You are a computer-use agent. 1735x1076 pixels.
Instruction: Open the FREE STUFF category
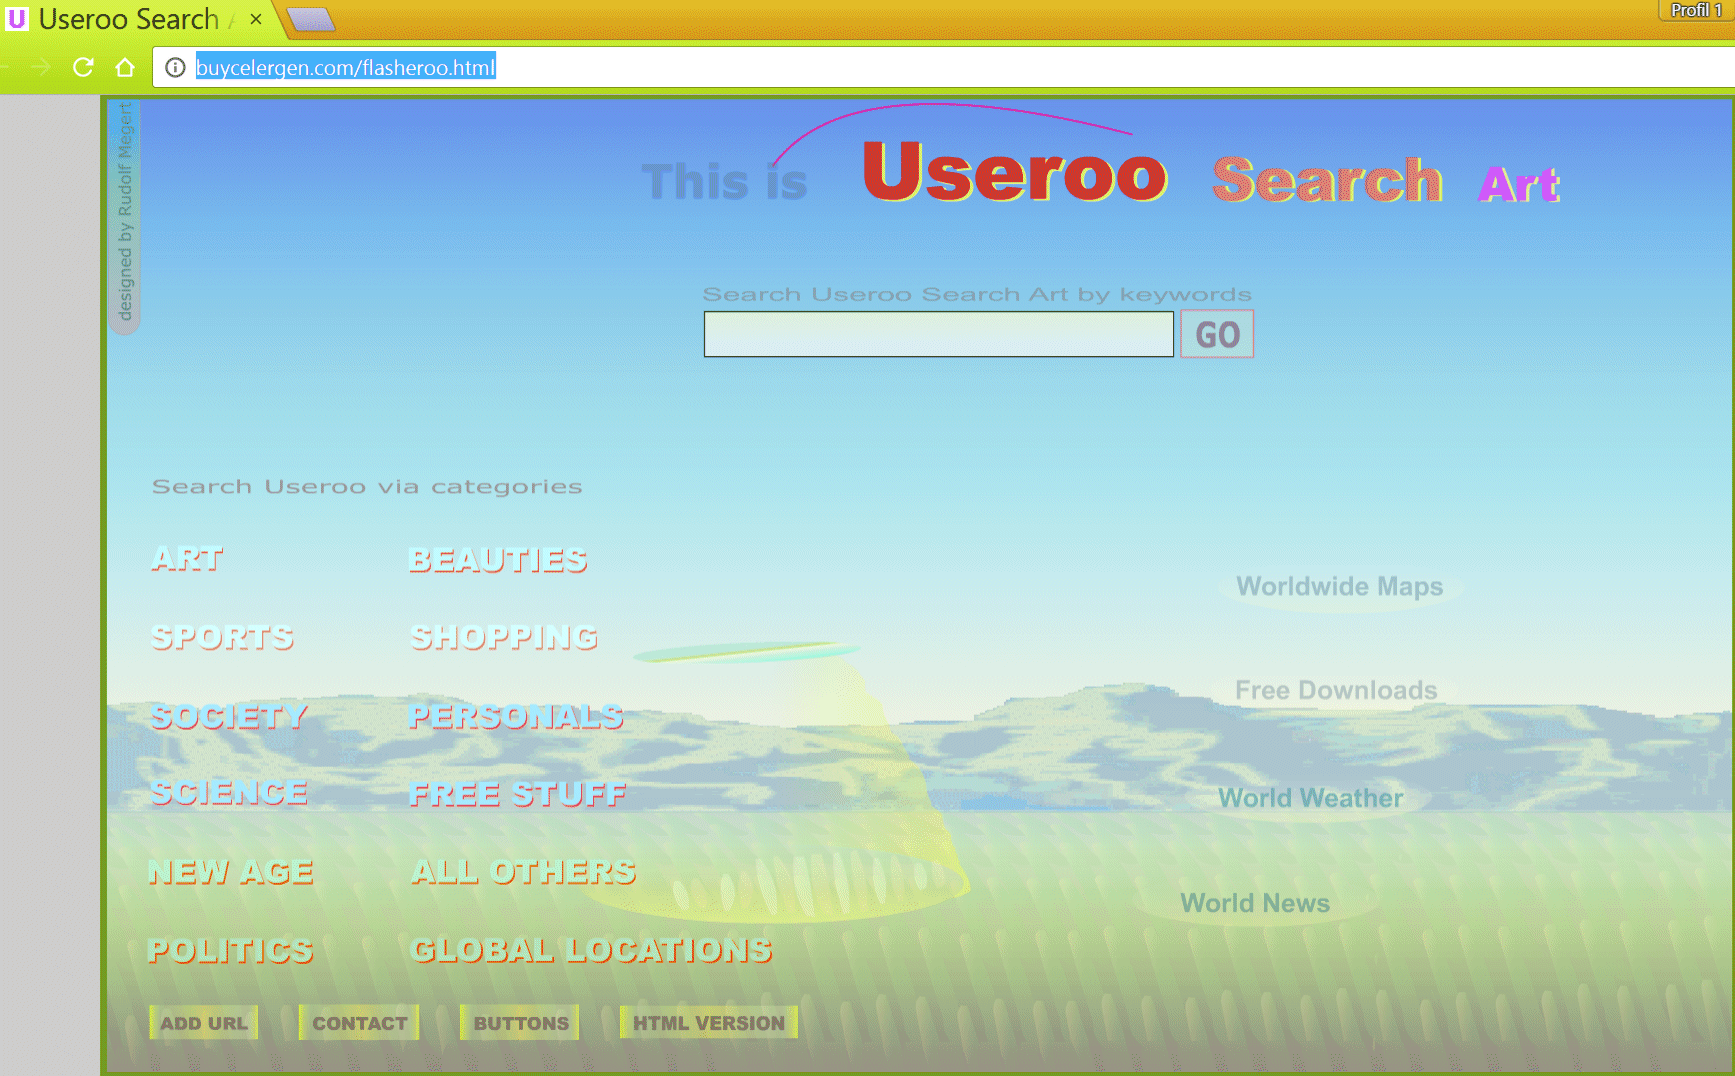tap(518, 794)
